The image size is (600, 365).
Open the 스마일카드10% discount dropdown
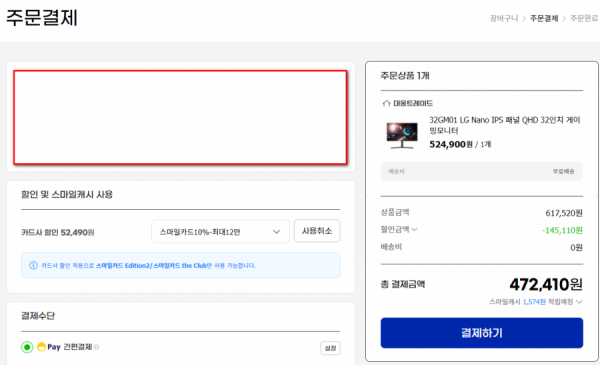click(x=220, y=231)
